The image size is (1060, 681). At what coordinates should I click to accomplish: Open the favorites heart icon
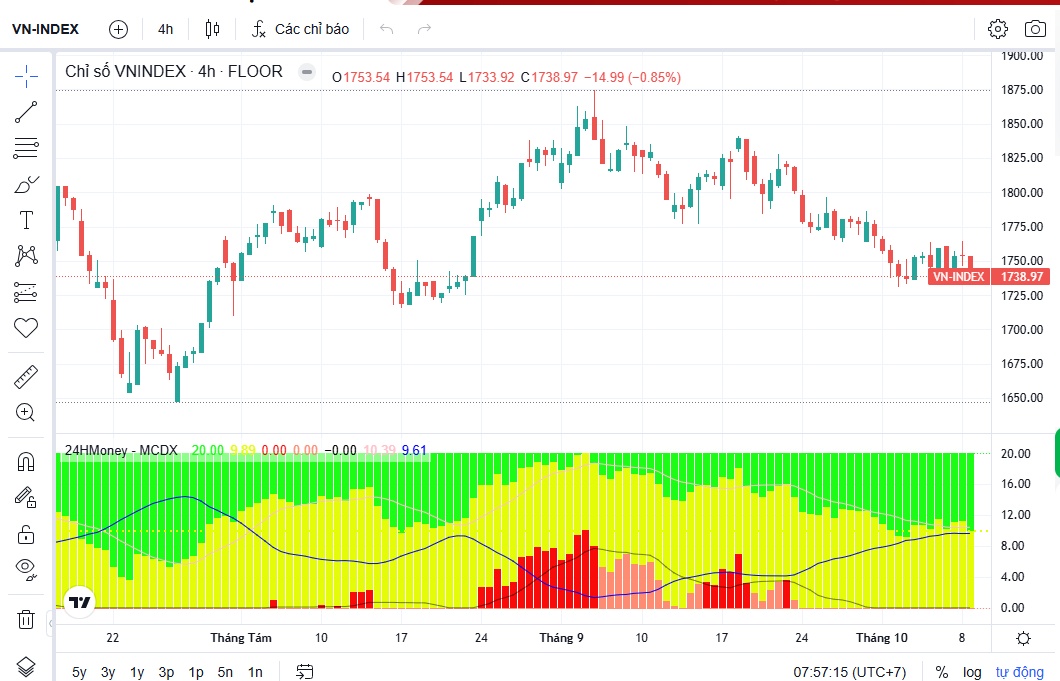pos(26,328)
